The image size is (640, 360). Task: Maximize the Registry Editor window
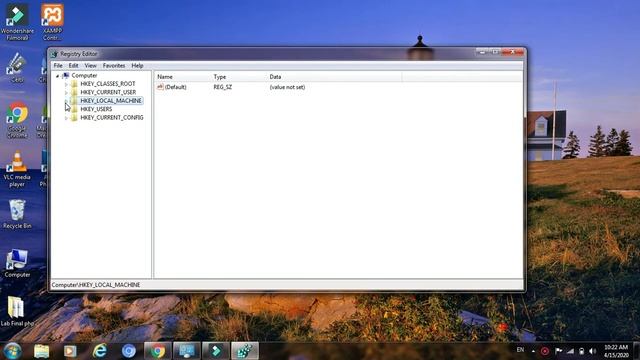click(x=494, y=52)
